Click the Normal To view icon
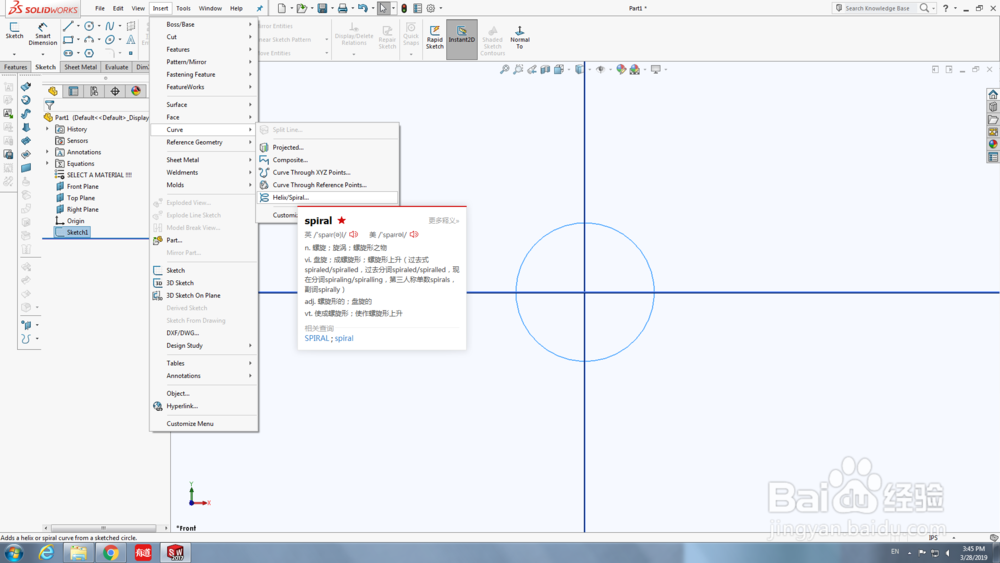 [520, 38]
